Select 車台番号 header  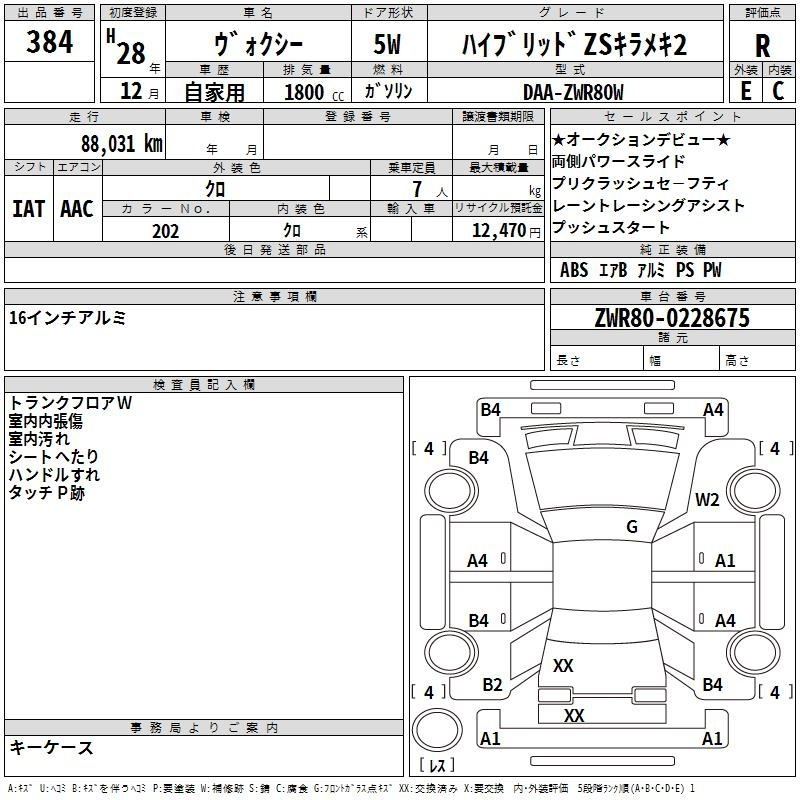672,296
